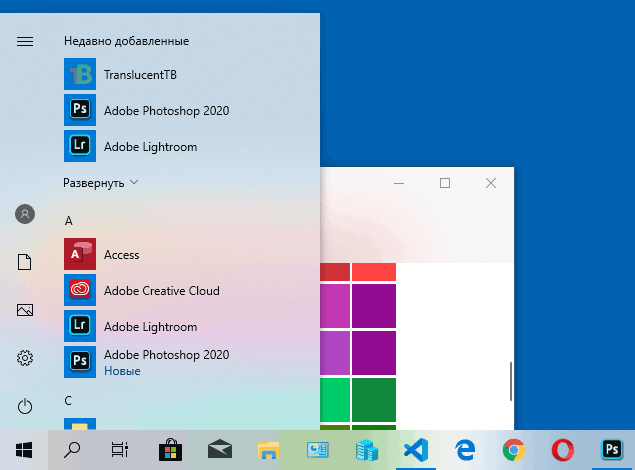Open the user account icon in Start sidebar
635x470 pixels.
(25, 214)
